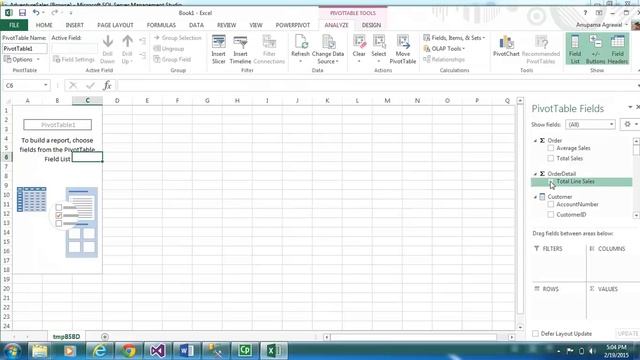Click the formula bar input

click(376, 85)
